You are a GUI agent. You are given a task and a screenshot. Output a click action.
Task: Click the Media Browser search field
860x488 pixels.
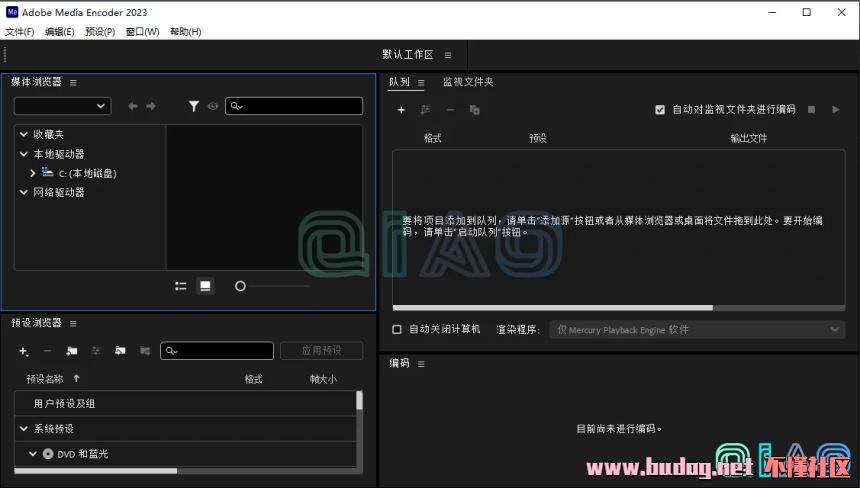[294, 106]
